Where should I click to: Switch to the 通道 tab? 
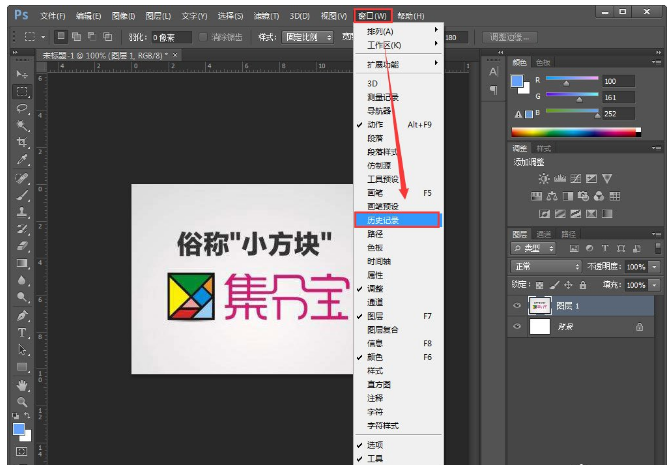[543, 233]
